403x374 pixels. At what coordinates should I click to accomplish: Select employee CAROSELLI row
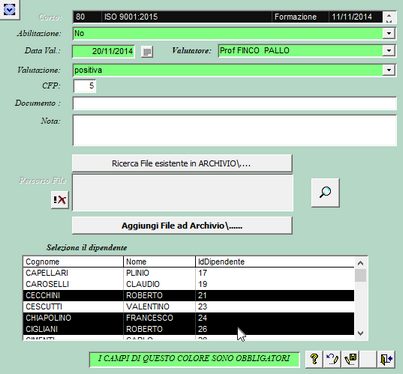point(188,284)
